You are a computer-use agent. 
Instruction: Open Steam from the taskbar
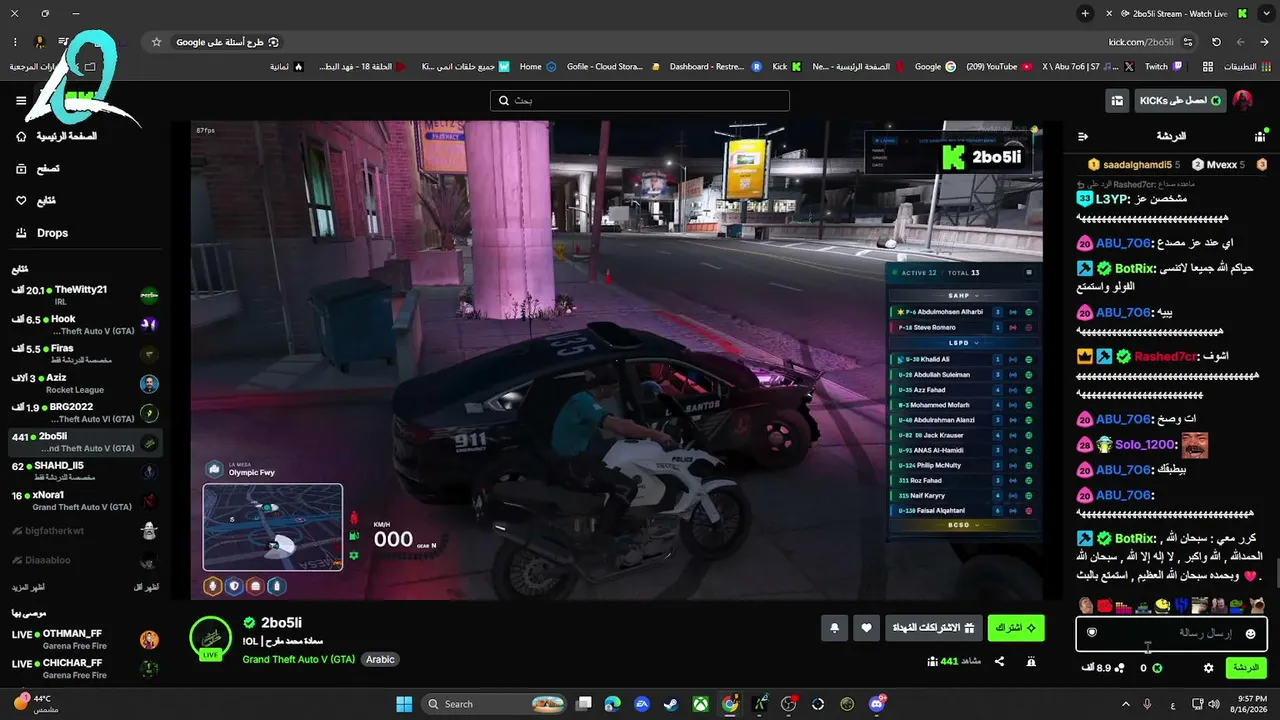click(672, 704)
